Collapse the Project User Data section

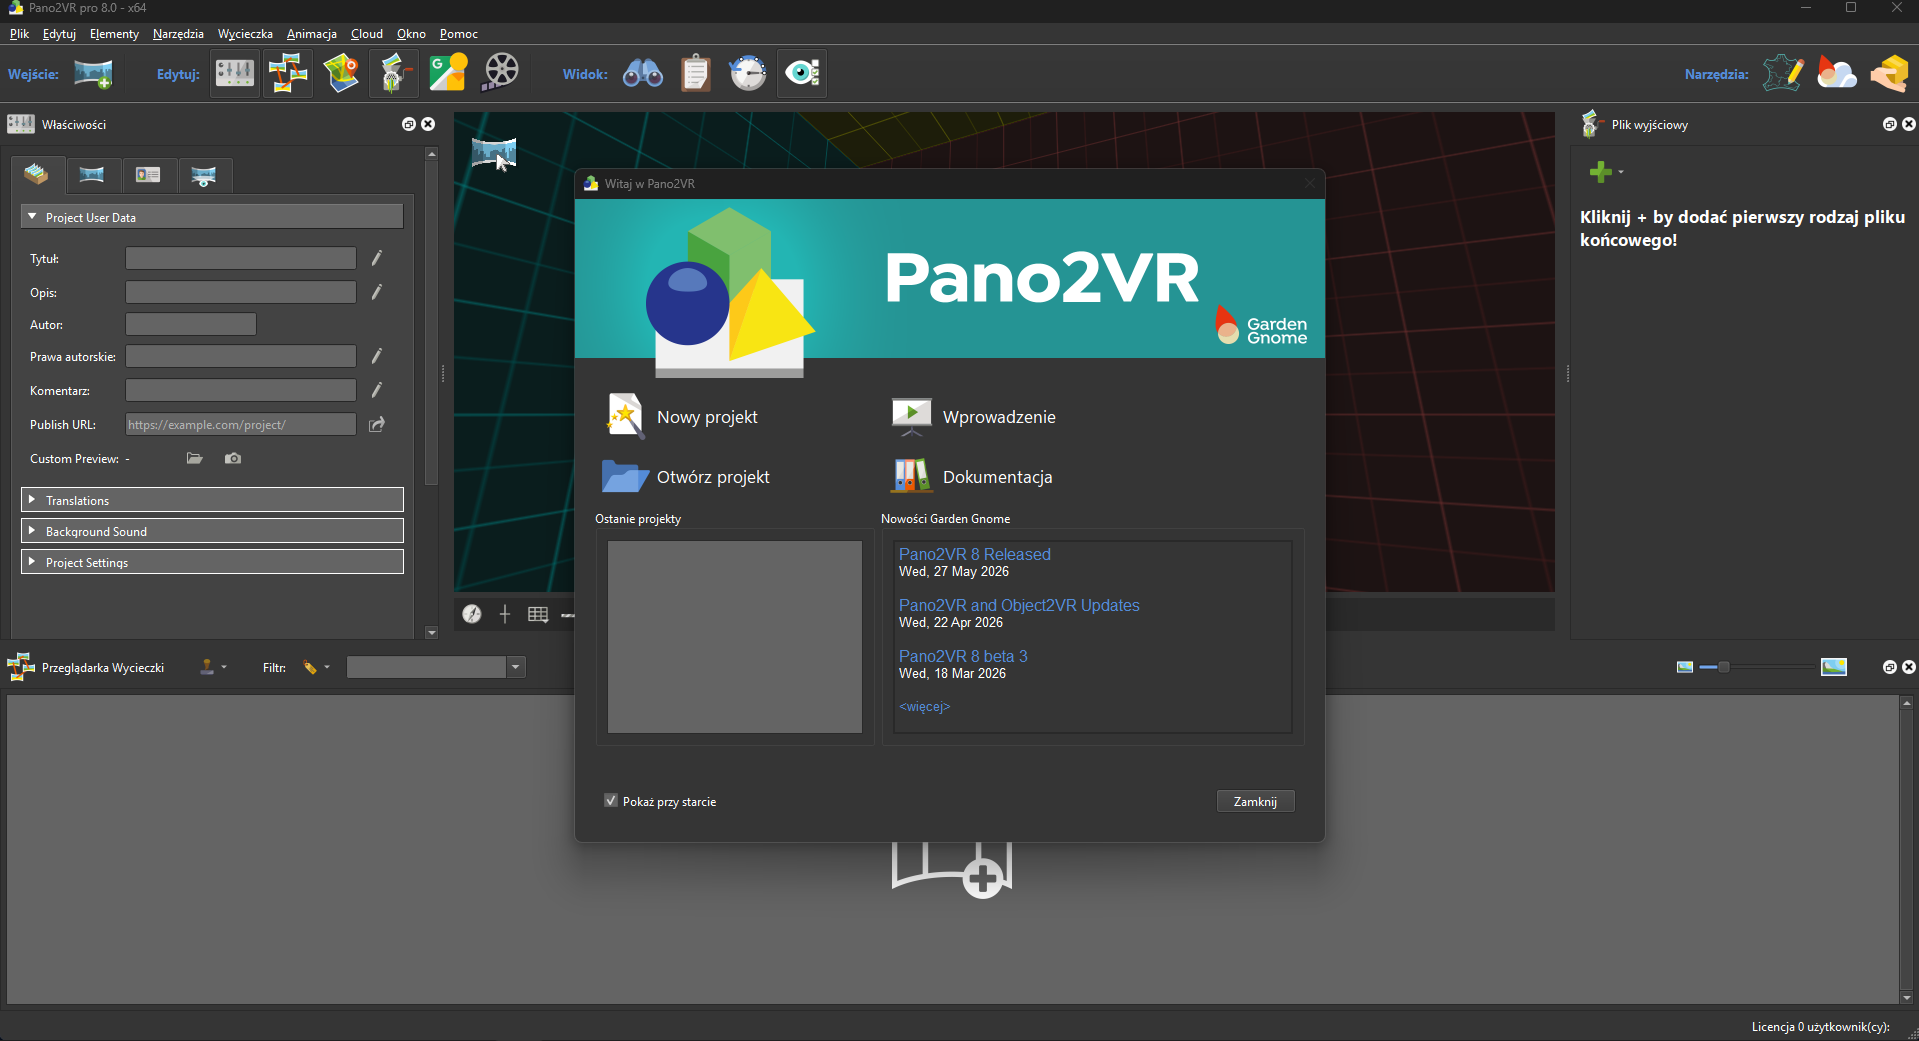212,217
